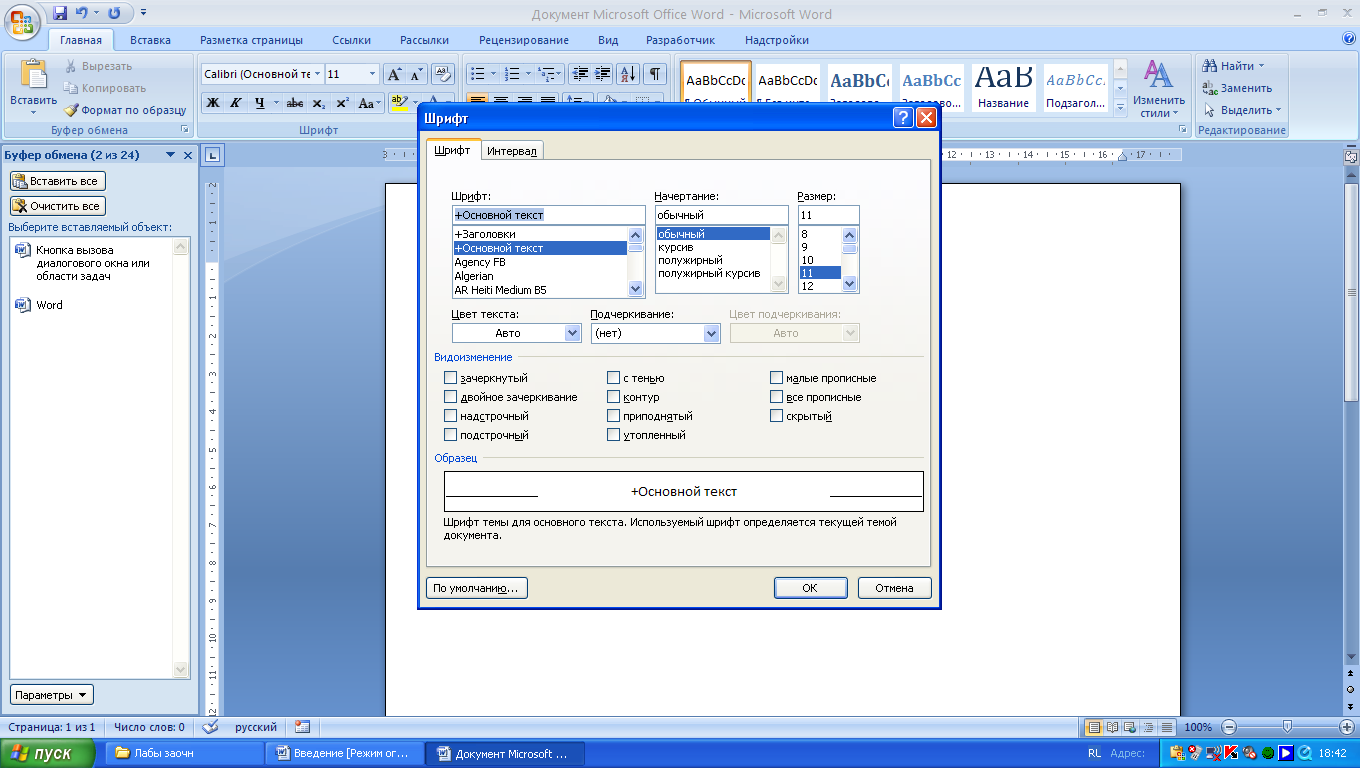This screenshot has height=768, width=1360.
Task: Apply subscript x₂ formatting
Action: click(318, 103)
